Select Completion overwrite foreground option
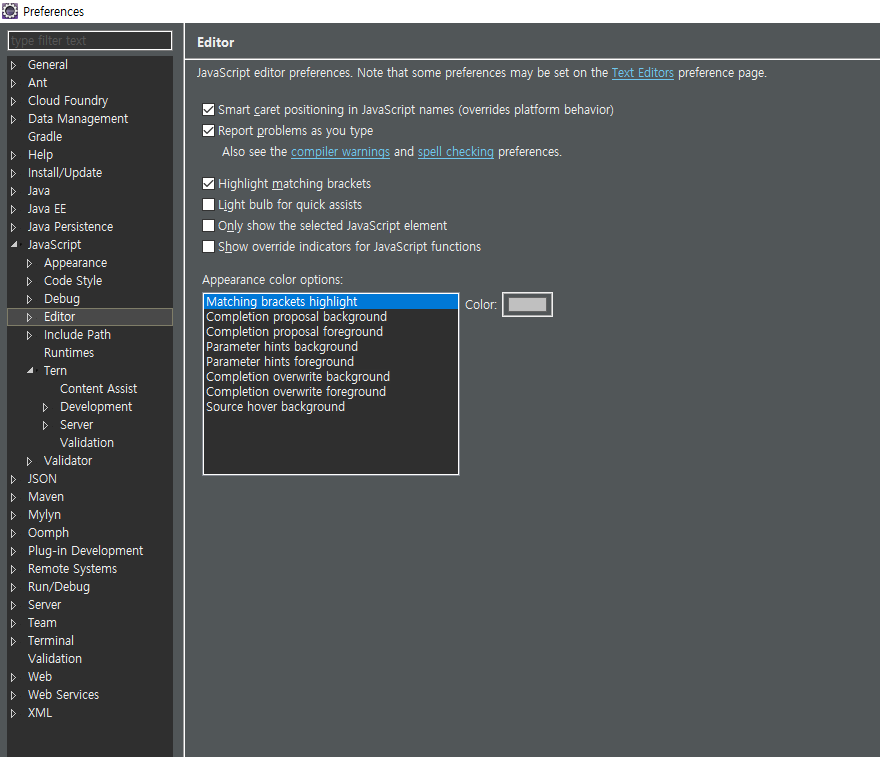Viewport: 880px width, 757px height. (331, 392)
